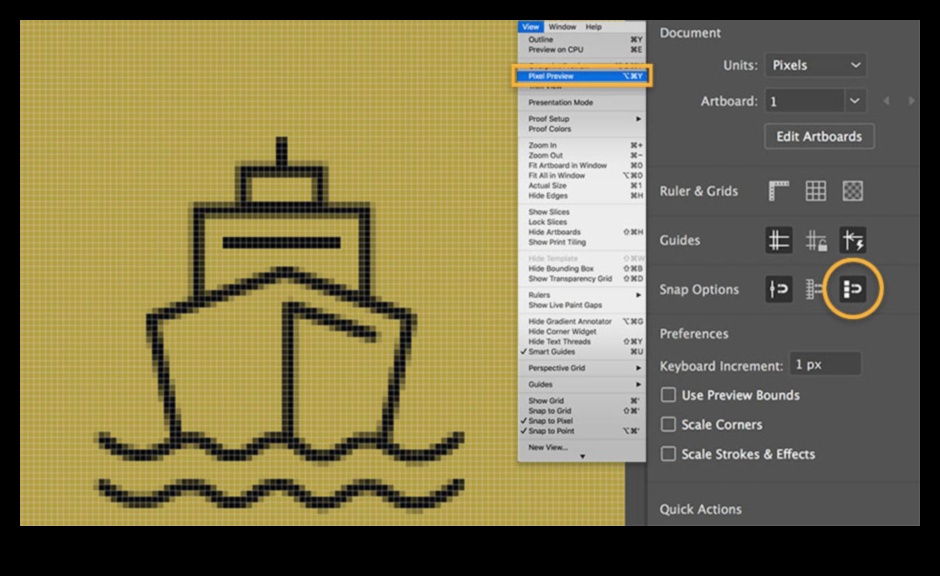The height and width of the screenshot is (576, 940).
Task: Enable the Snap to Grid icon
Action: (x=814, y=289)
